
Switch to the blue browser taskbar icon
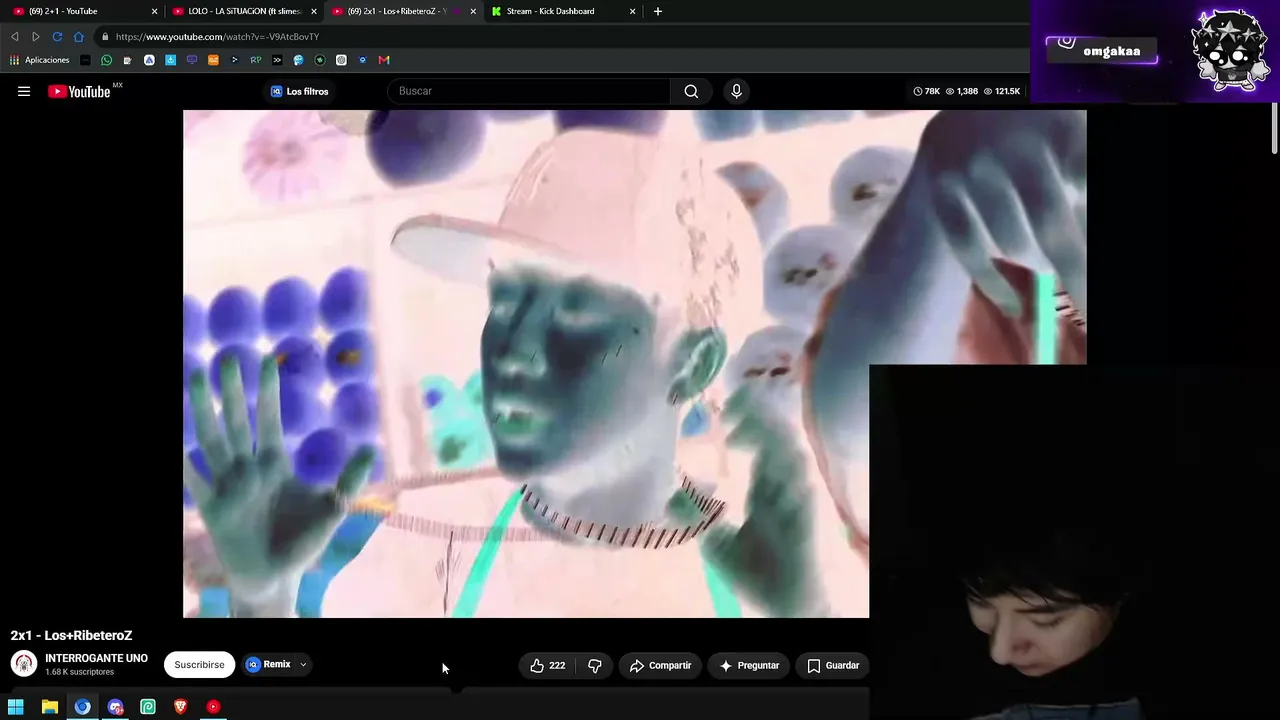(82, 707)
